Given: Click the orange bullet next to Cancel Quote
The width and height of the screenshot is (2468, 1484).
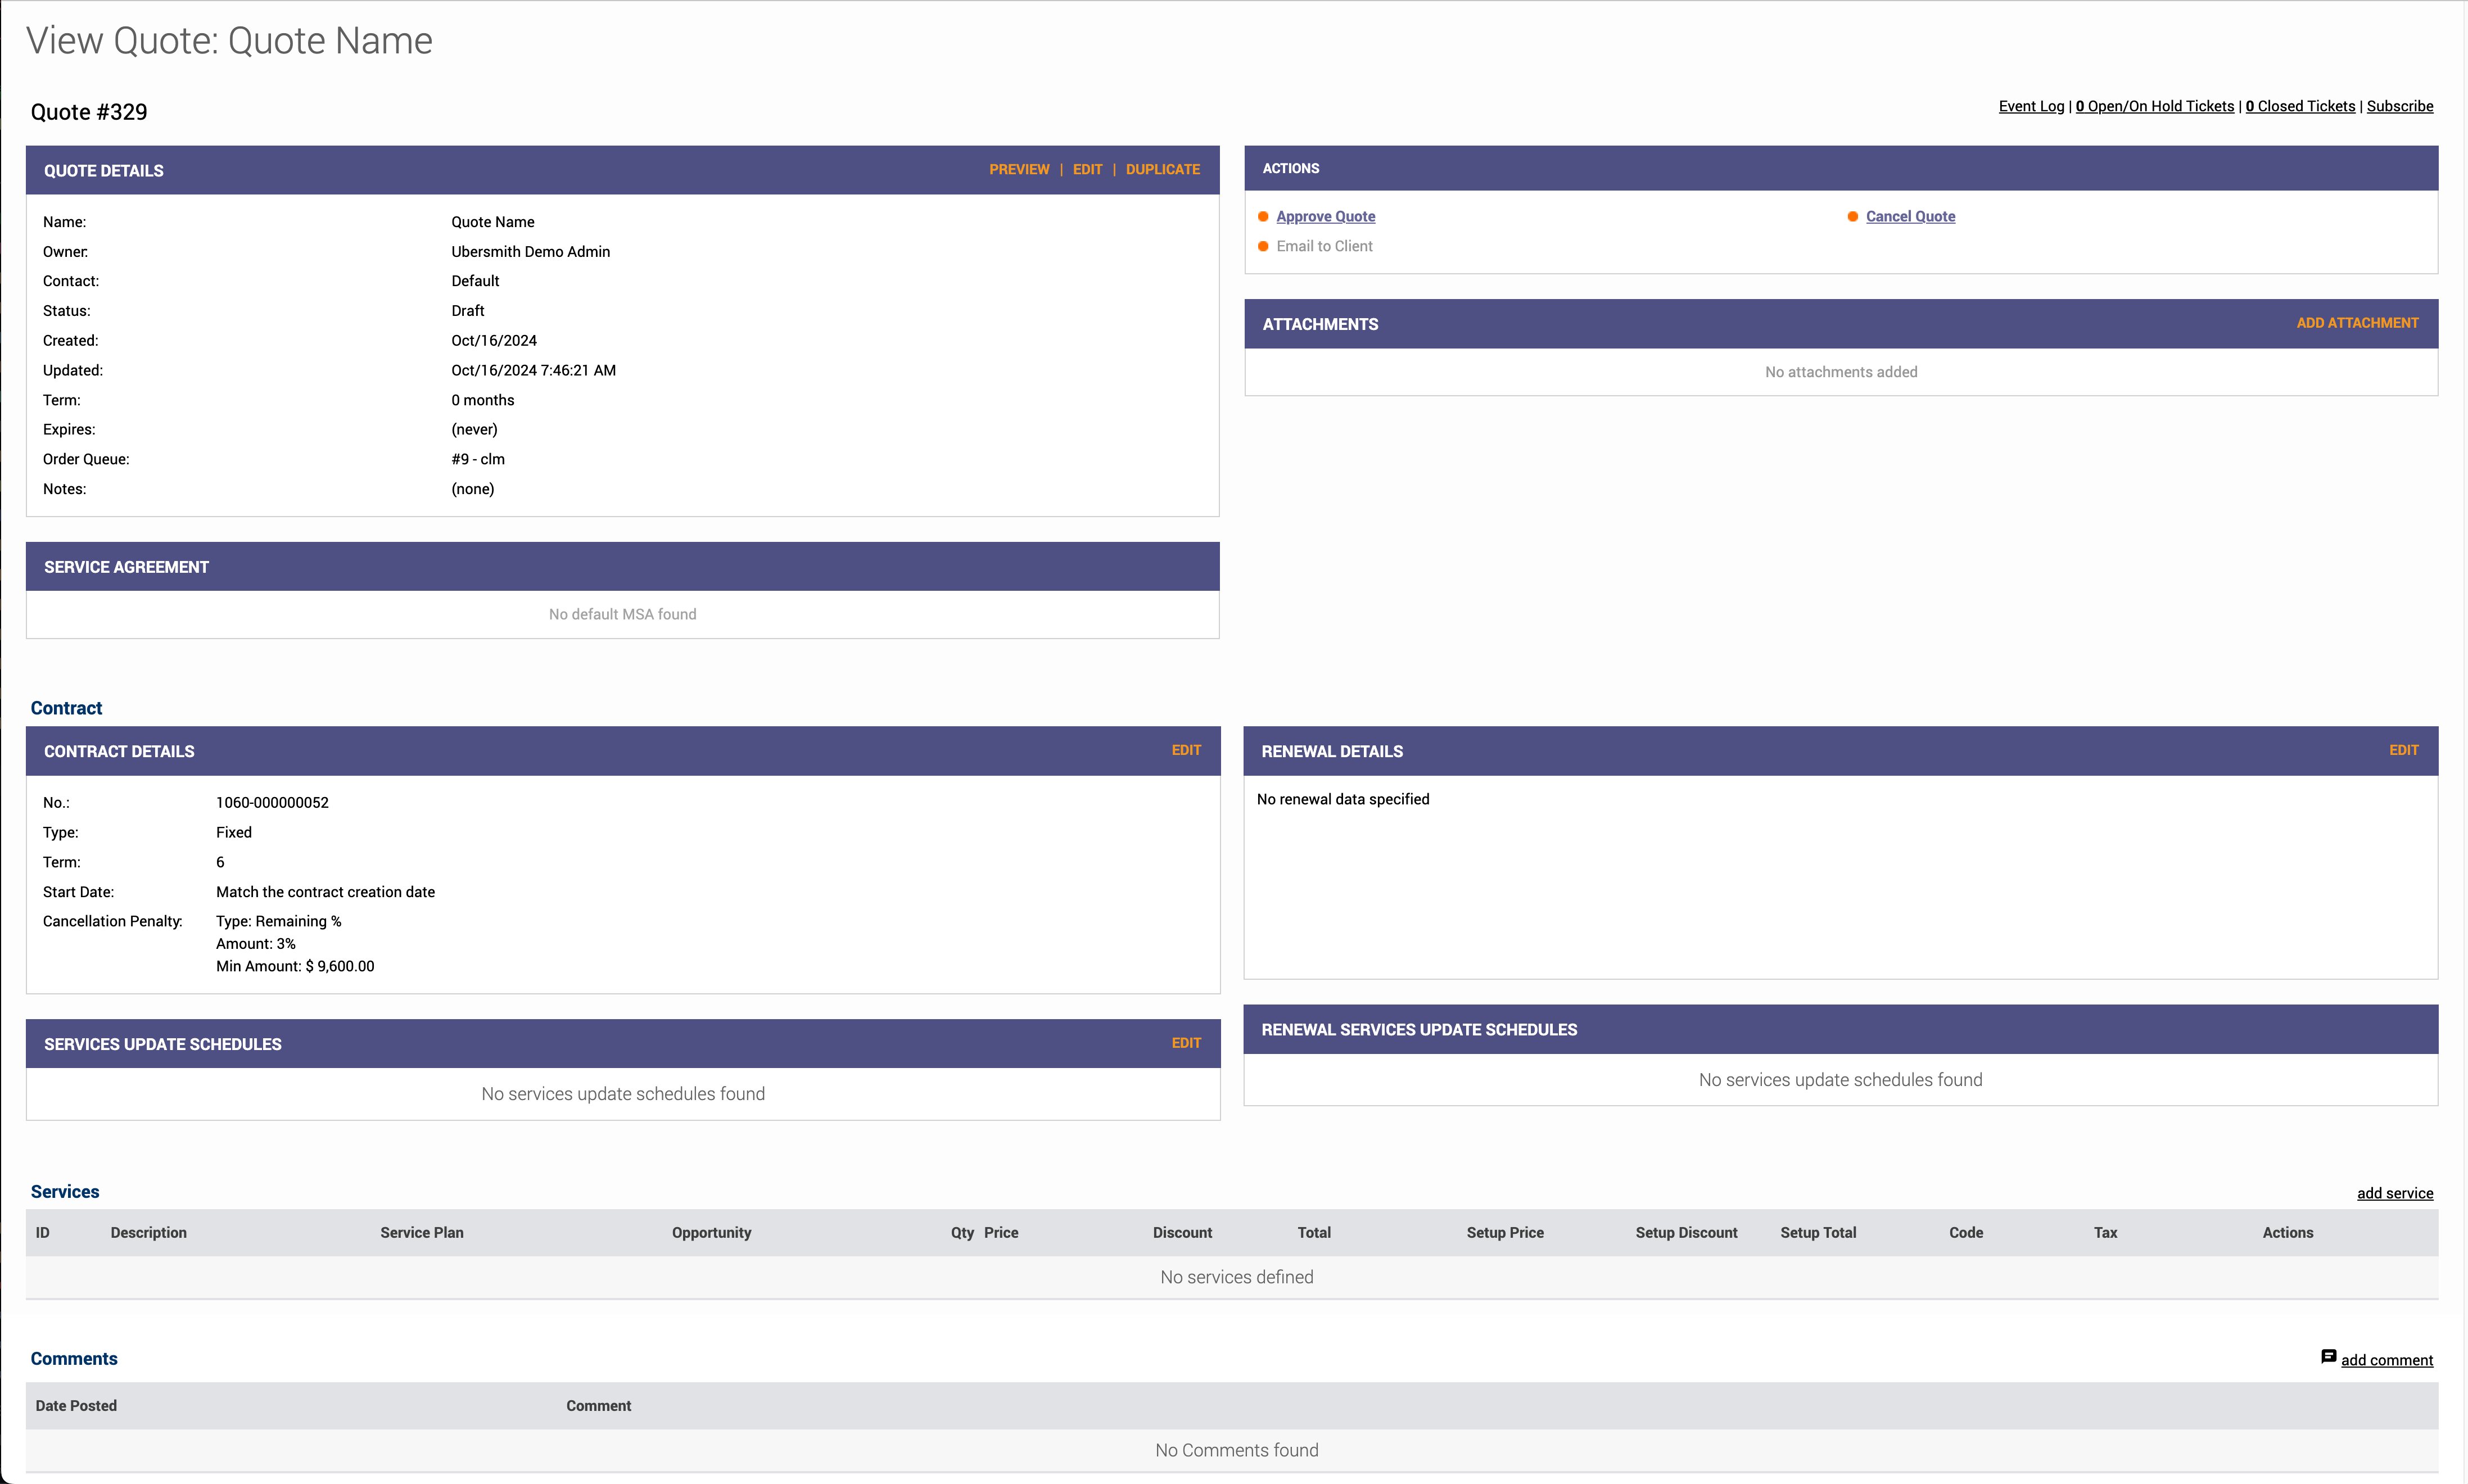Looking at the screenshot, I should tap(1852, 217).
